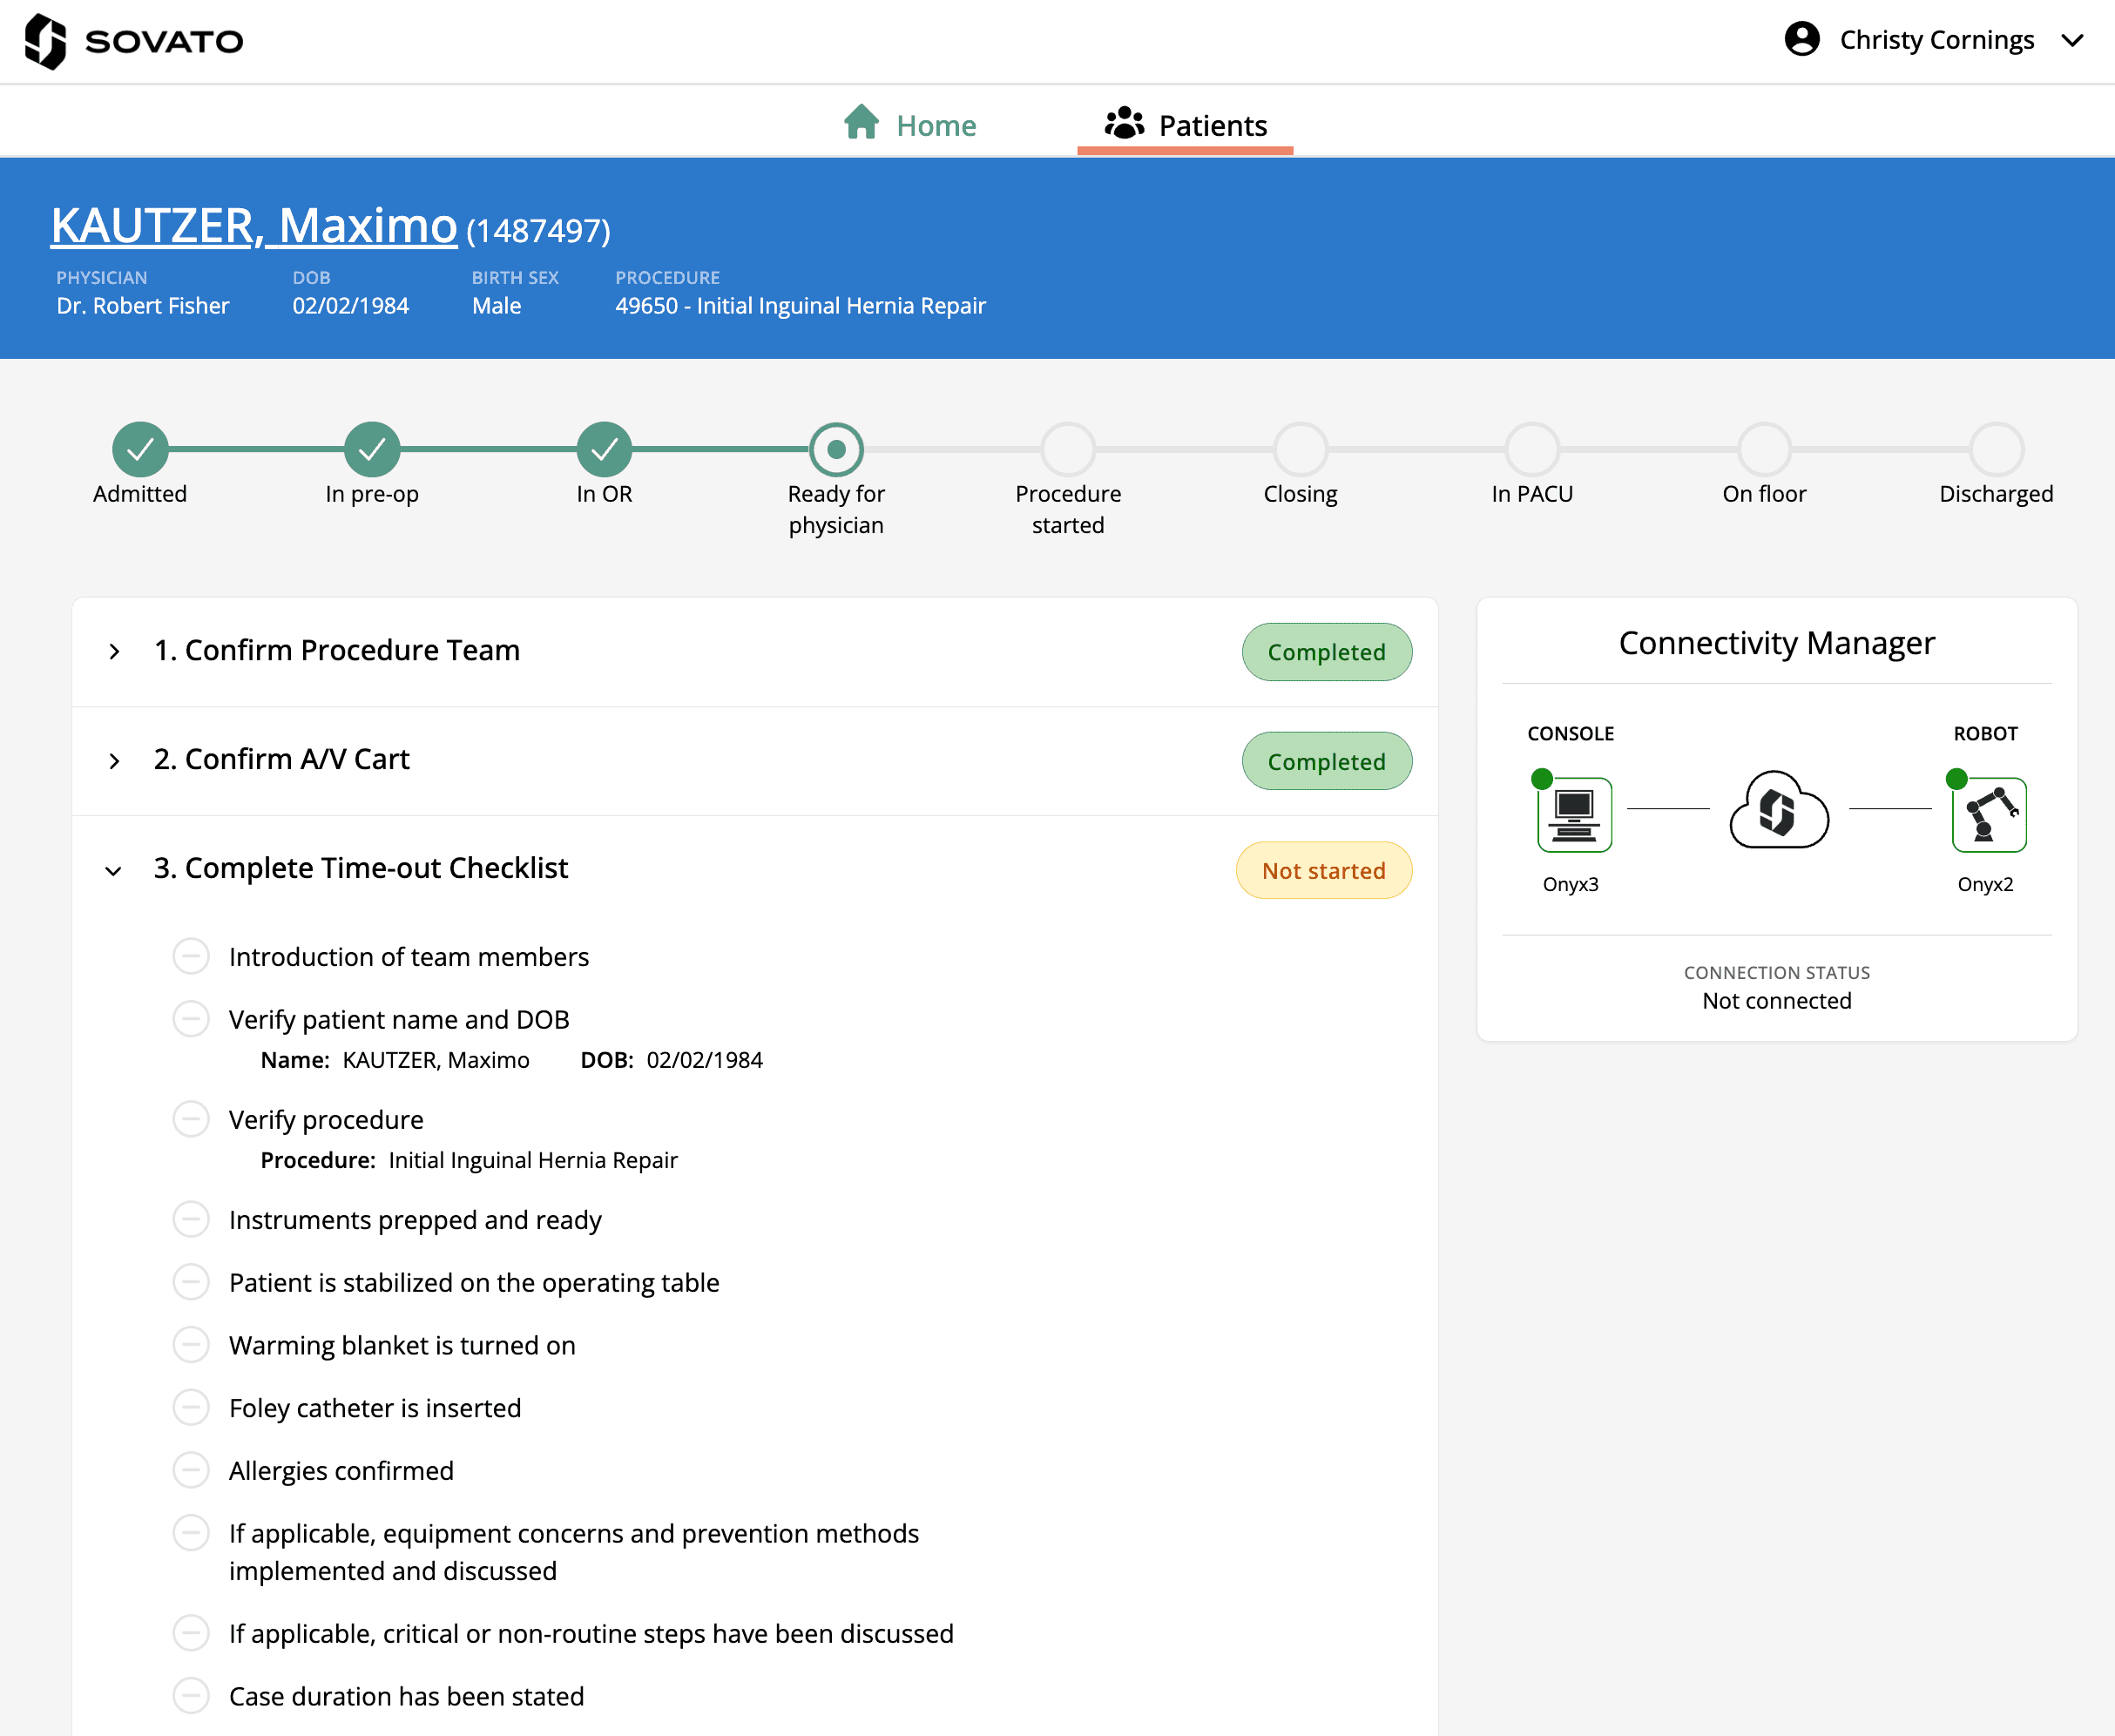The image size is (2115, 1736).
Task: Open the Christy Cornings account dropdown arrow
Action: [x=2072, y=40]
